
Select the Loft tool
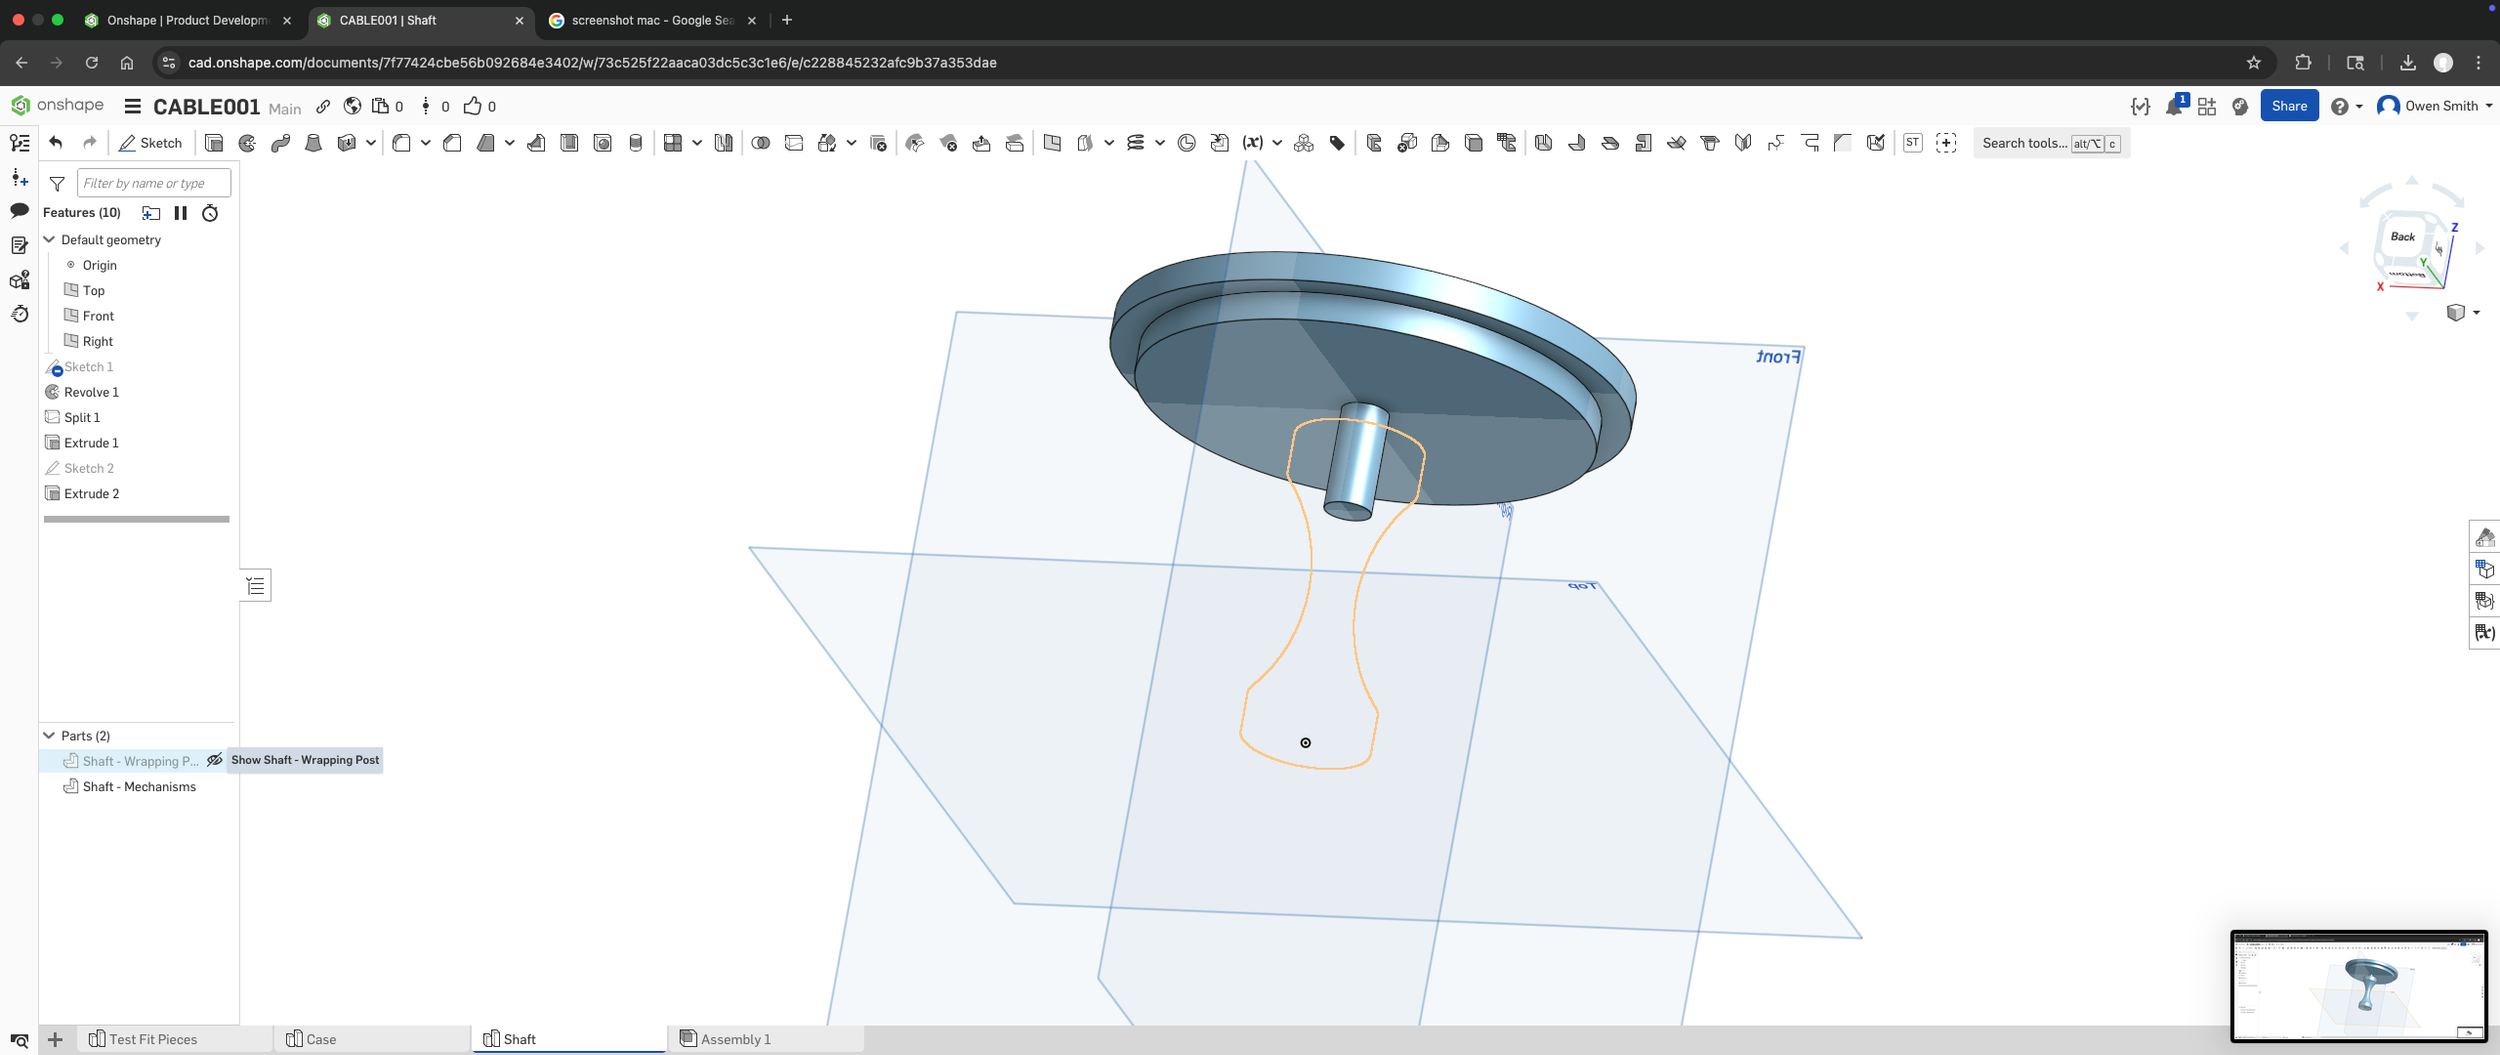coord(313,142)
